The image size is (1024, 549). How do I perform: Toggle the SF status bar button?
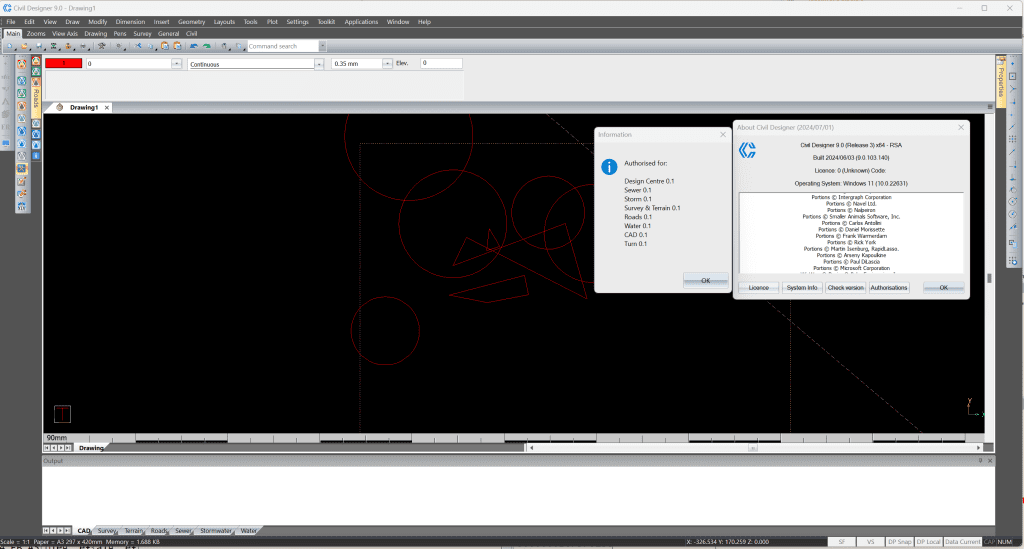(840, 541)
